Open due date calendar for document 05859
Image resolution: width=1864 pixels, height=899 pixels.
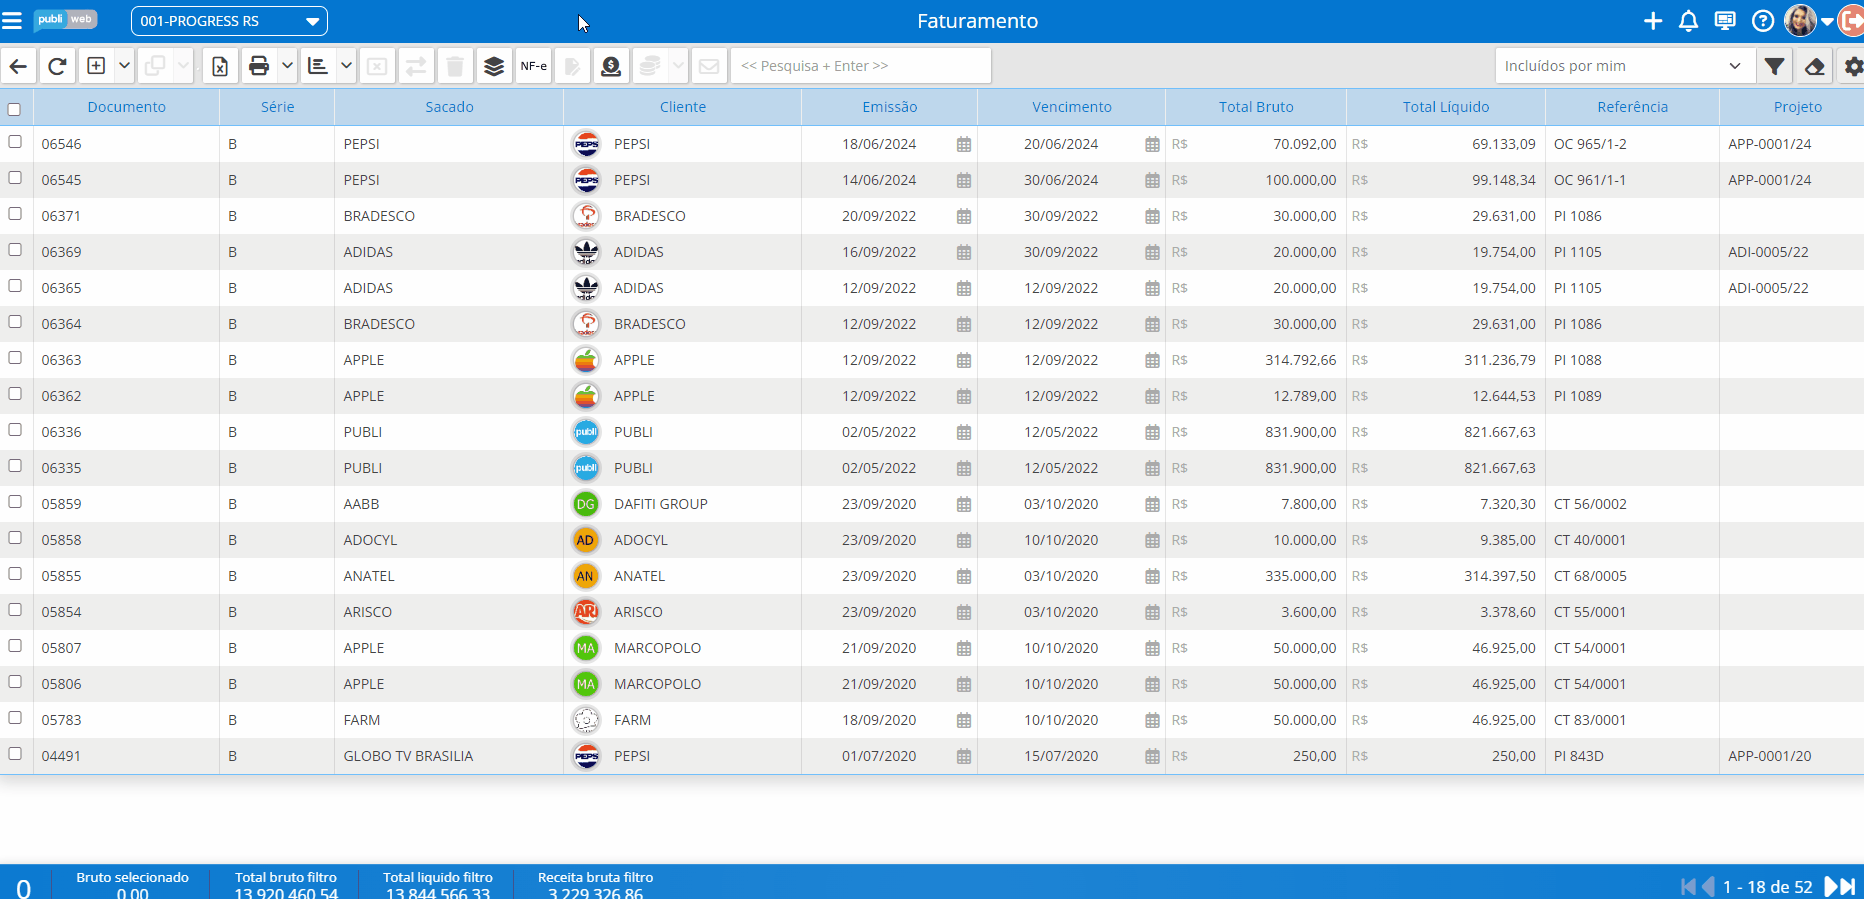point(1152,504)
